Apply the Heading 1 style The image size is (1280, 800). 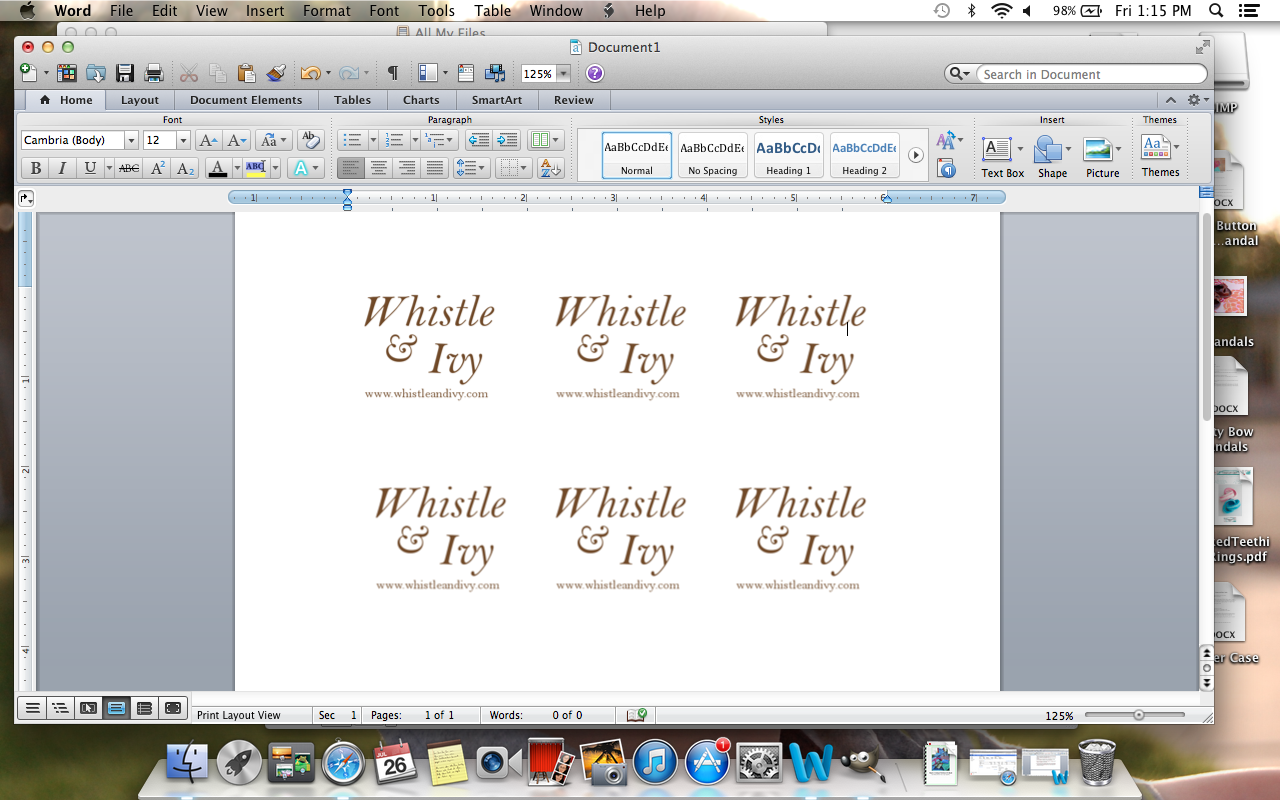[x=789, y=155]
